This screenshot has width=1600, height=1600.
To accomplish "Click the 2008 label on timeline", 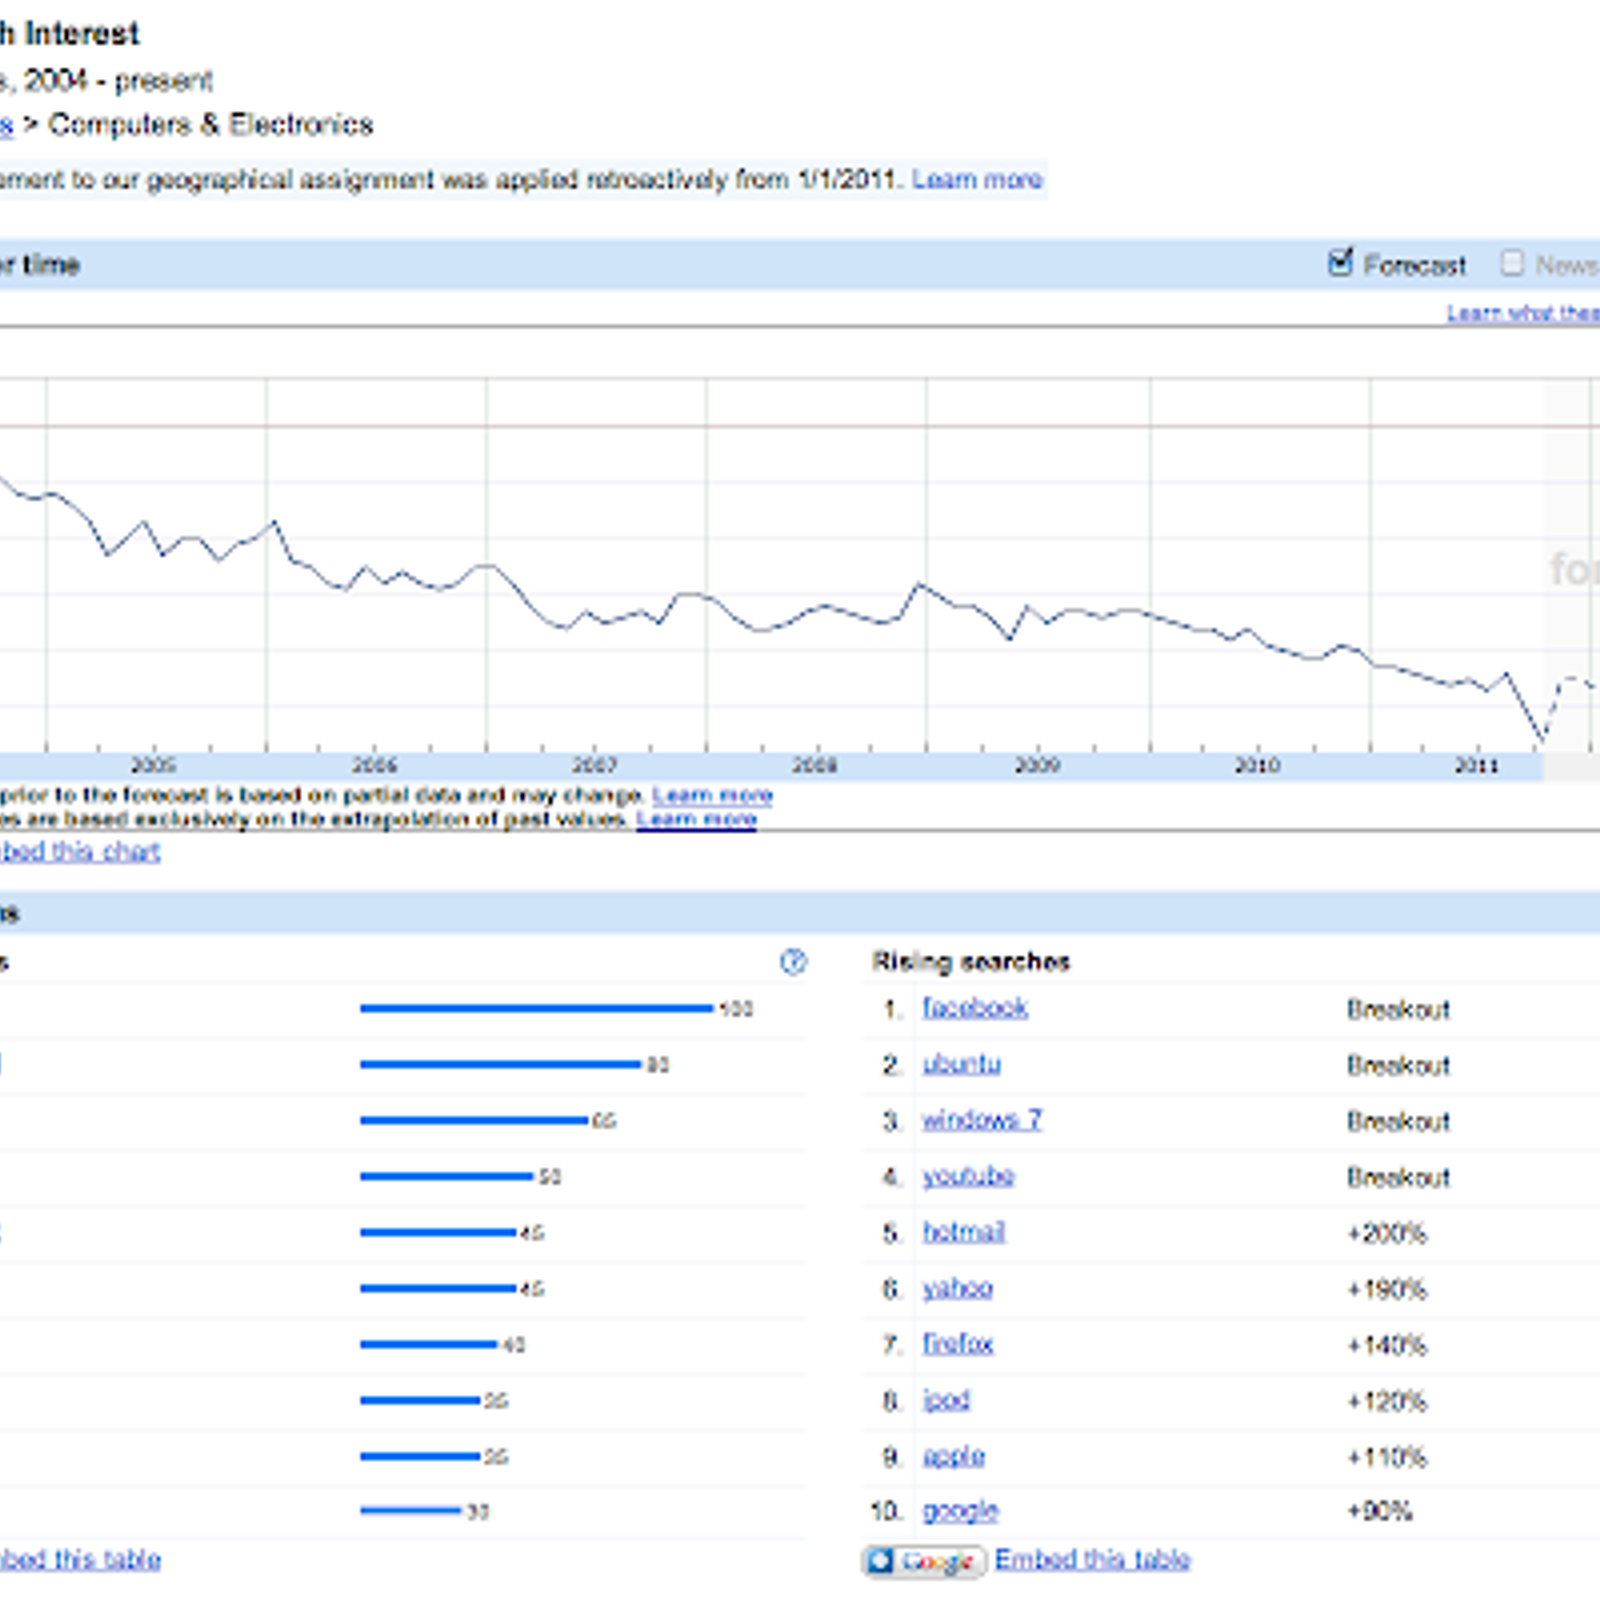I will [x=814, y=766].
